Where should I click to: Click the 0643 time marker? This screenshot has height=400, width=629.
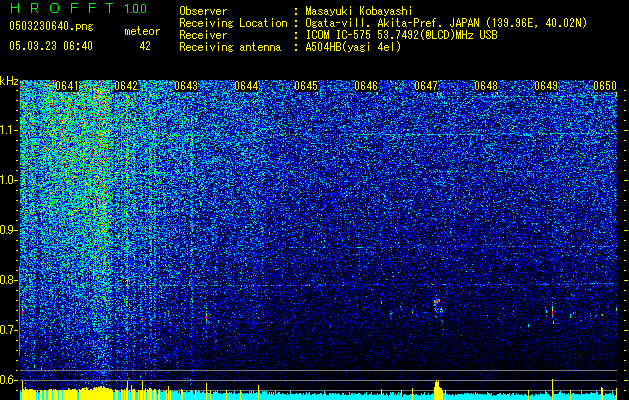tap(186, 86)
